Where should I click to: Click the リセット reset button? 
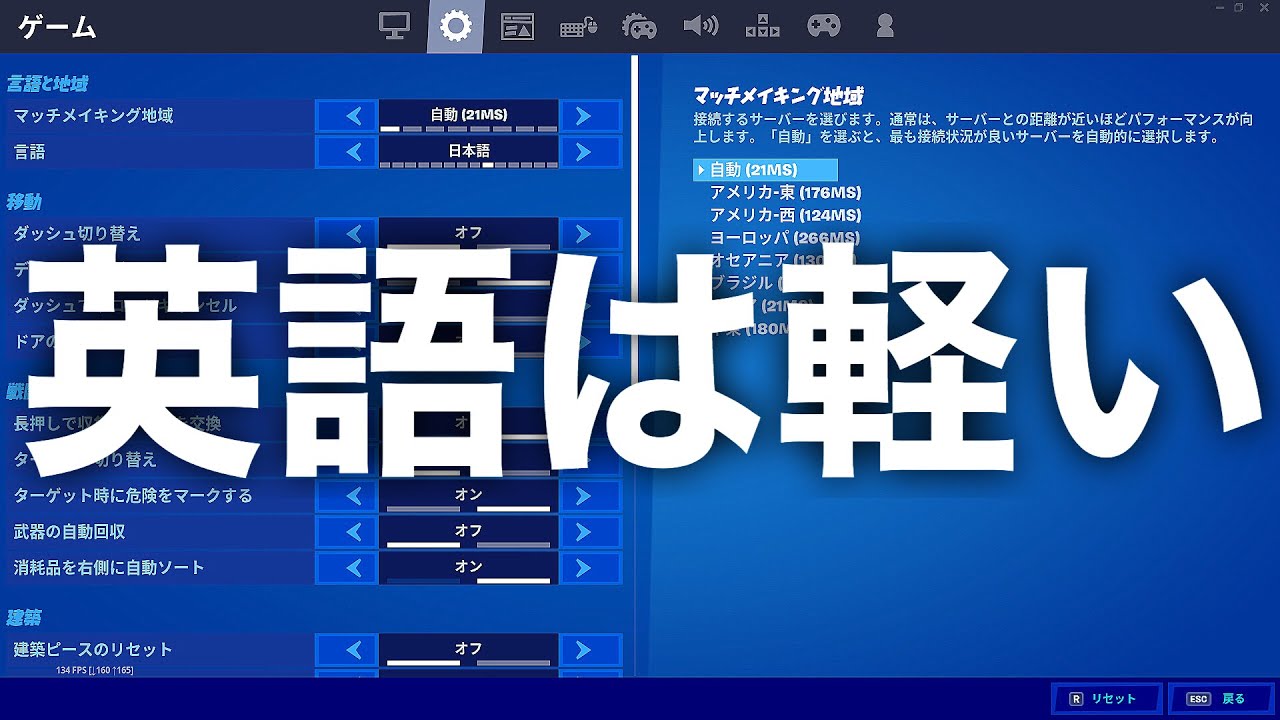[x=1106, y=699]
